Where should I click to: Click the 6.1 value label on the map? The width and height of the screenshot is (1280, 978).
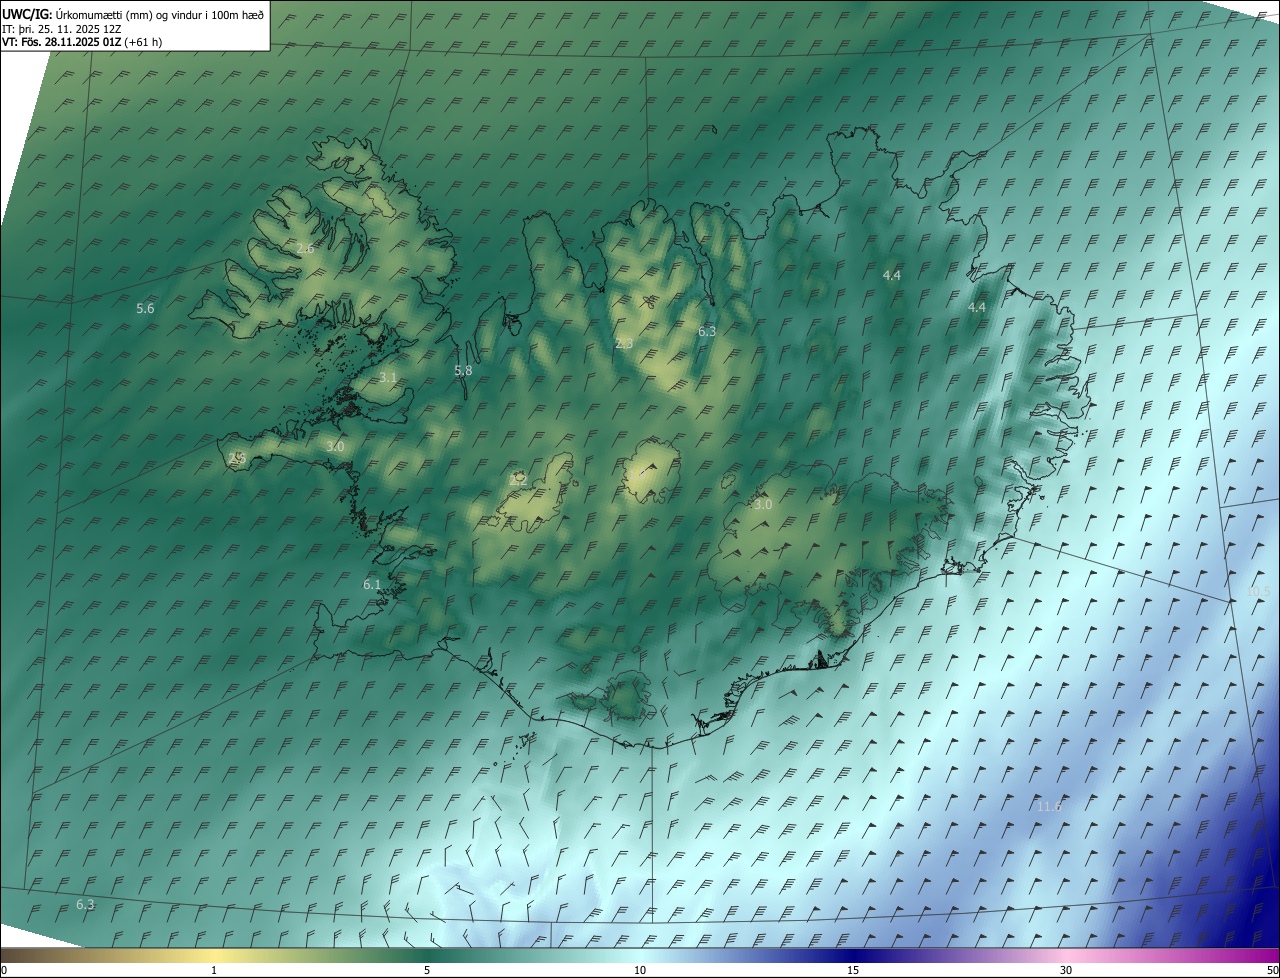(x=372, y=584)
